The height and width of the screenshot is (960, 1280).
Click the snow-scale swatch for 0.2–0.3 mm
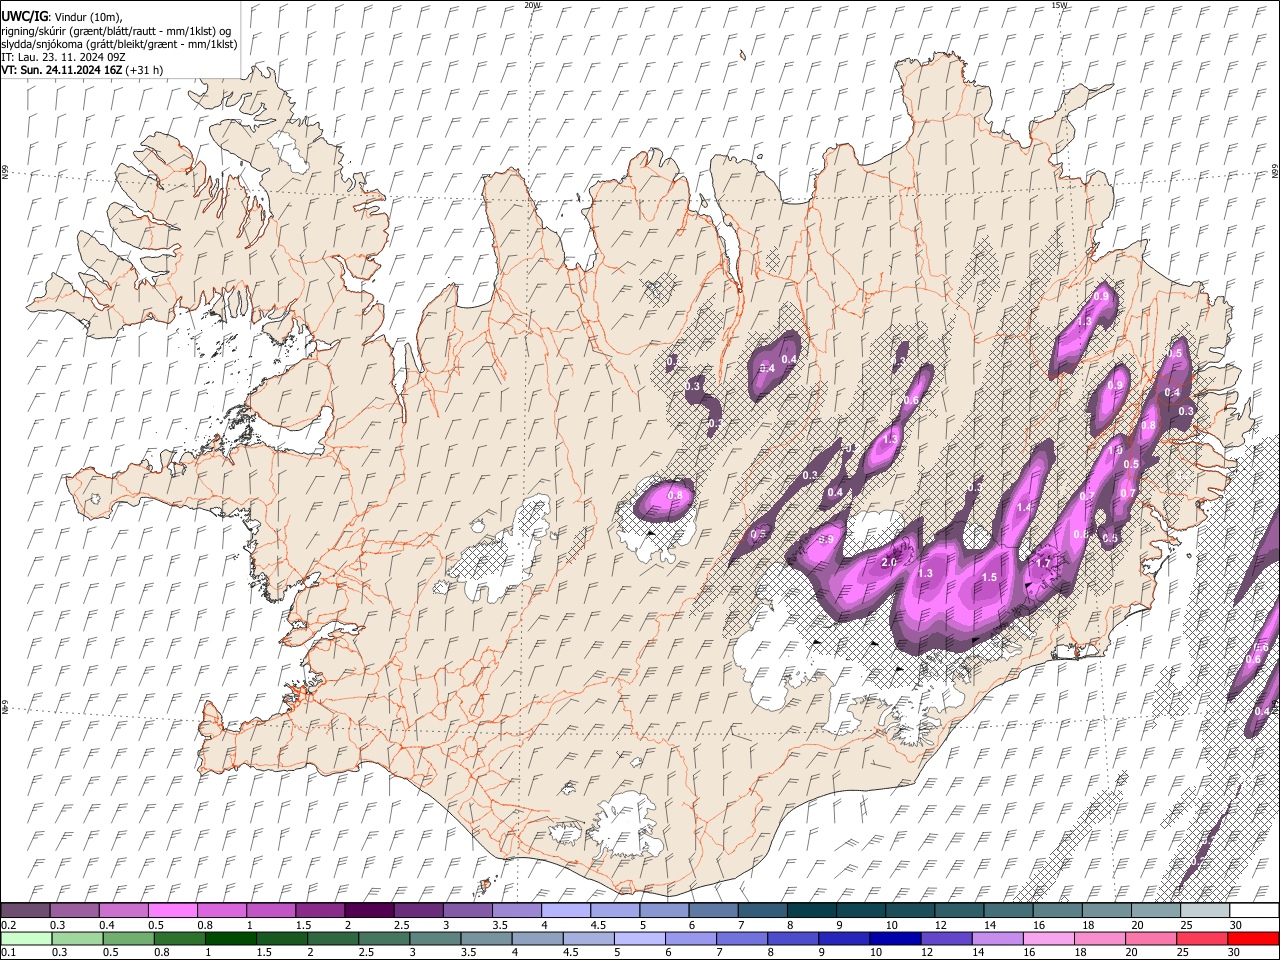pyautogui.click(x=26, y=910)
